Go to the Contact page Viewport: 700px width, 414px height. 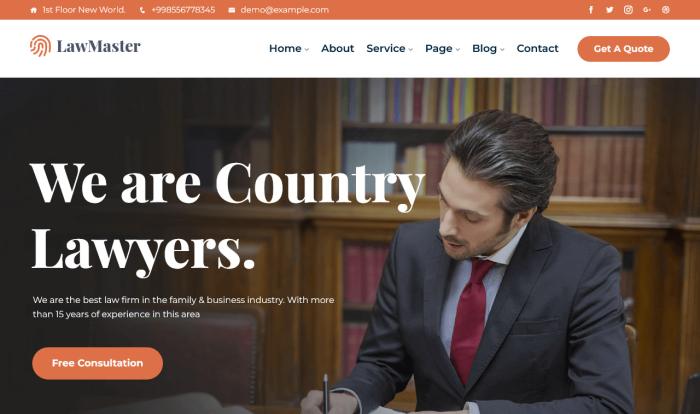(538, 48)
